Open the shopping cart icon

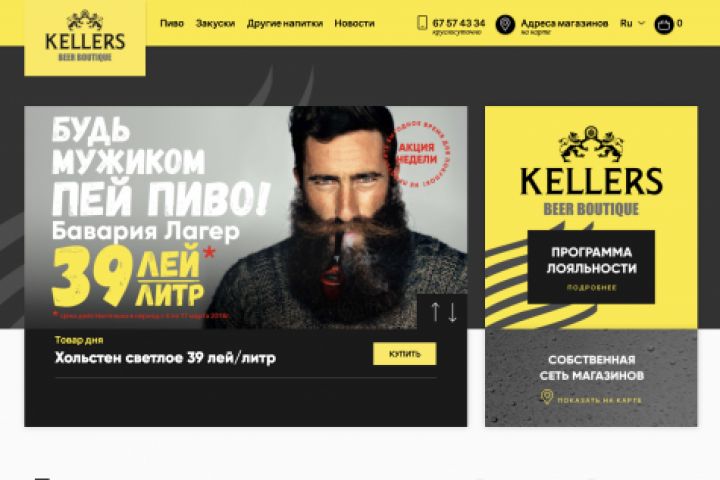(x=664, y=24)
